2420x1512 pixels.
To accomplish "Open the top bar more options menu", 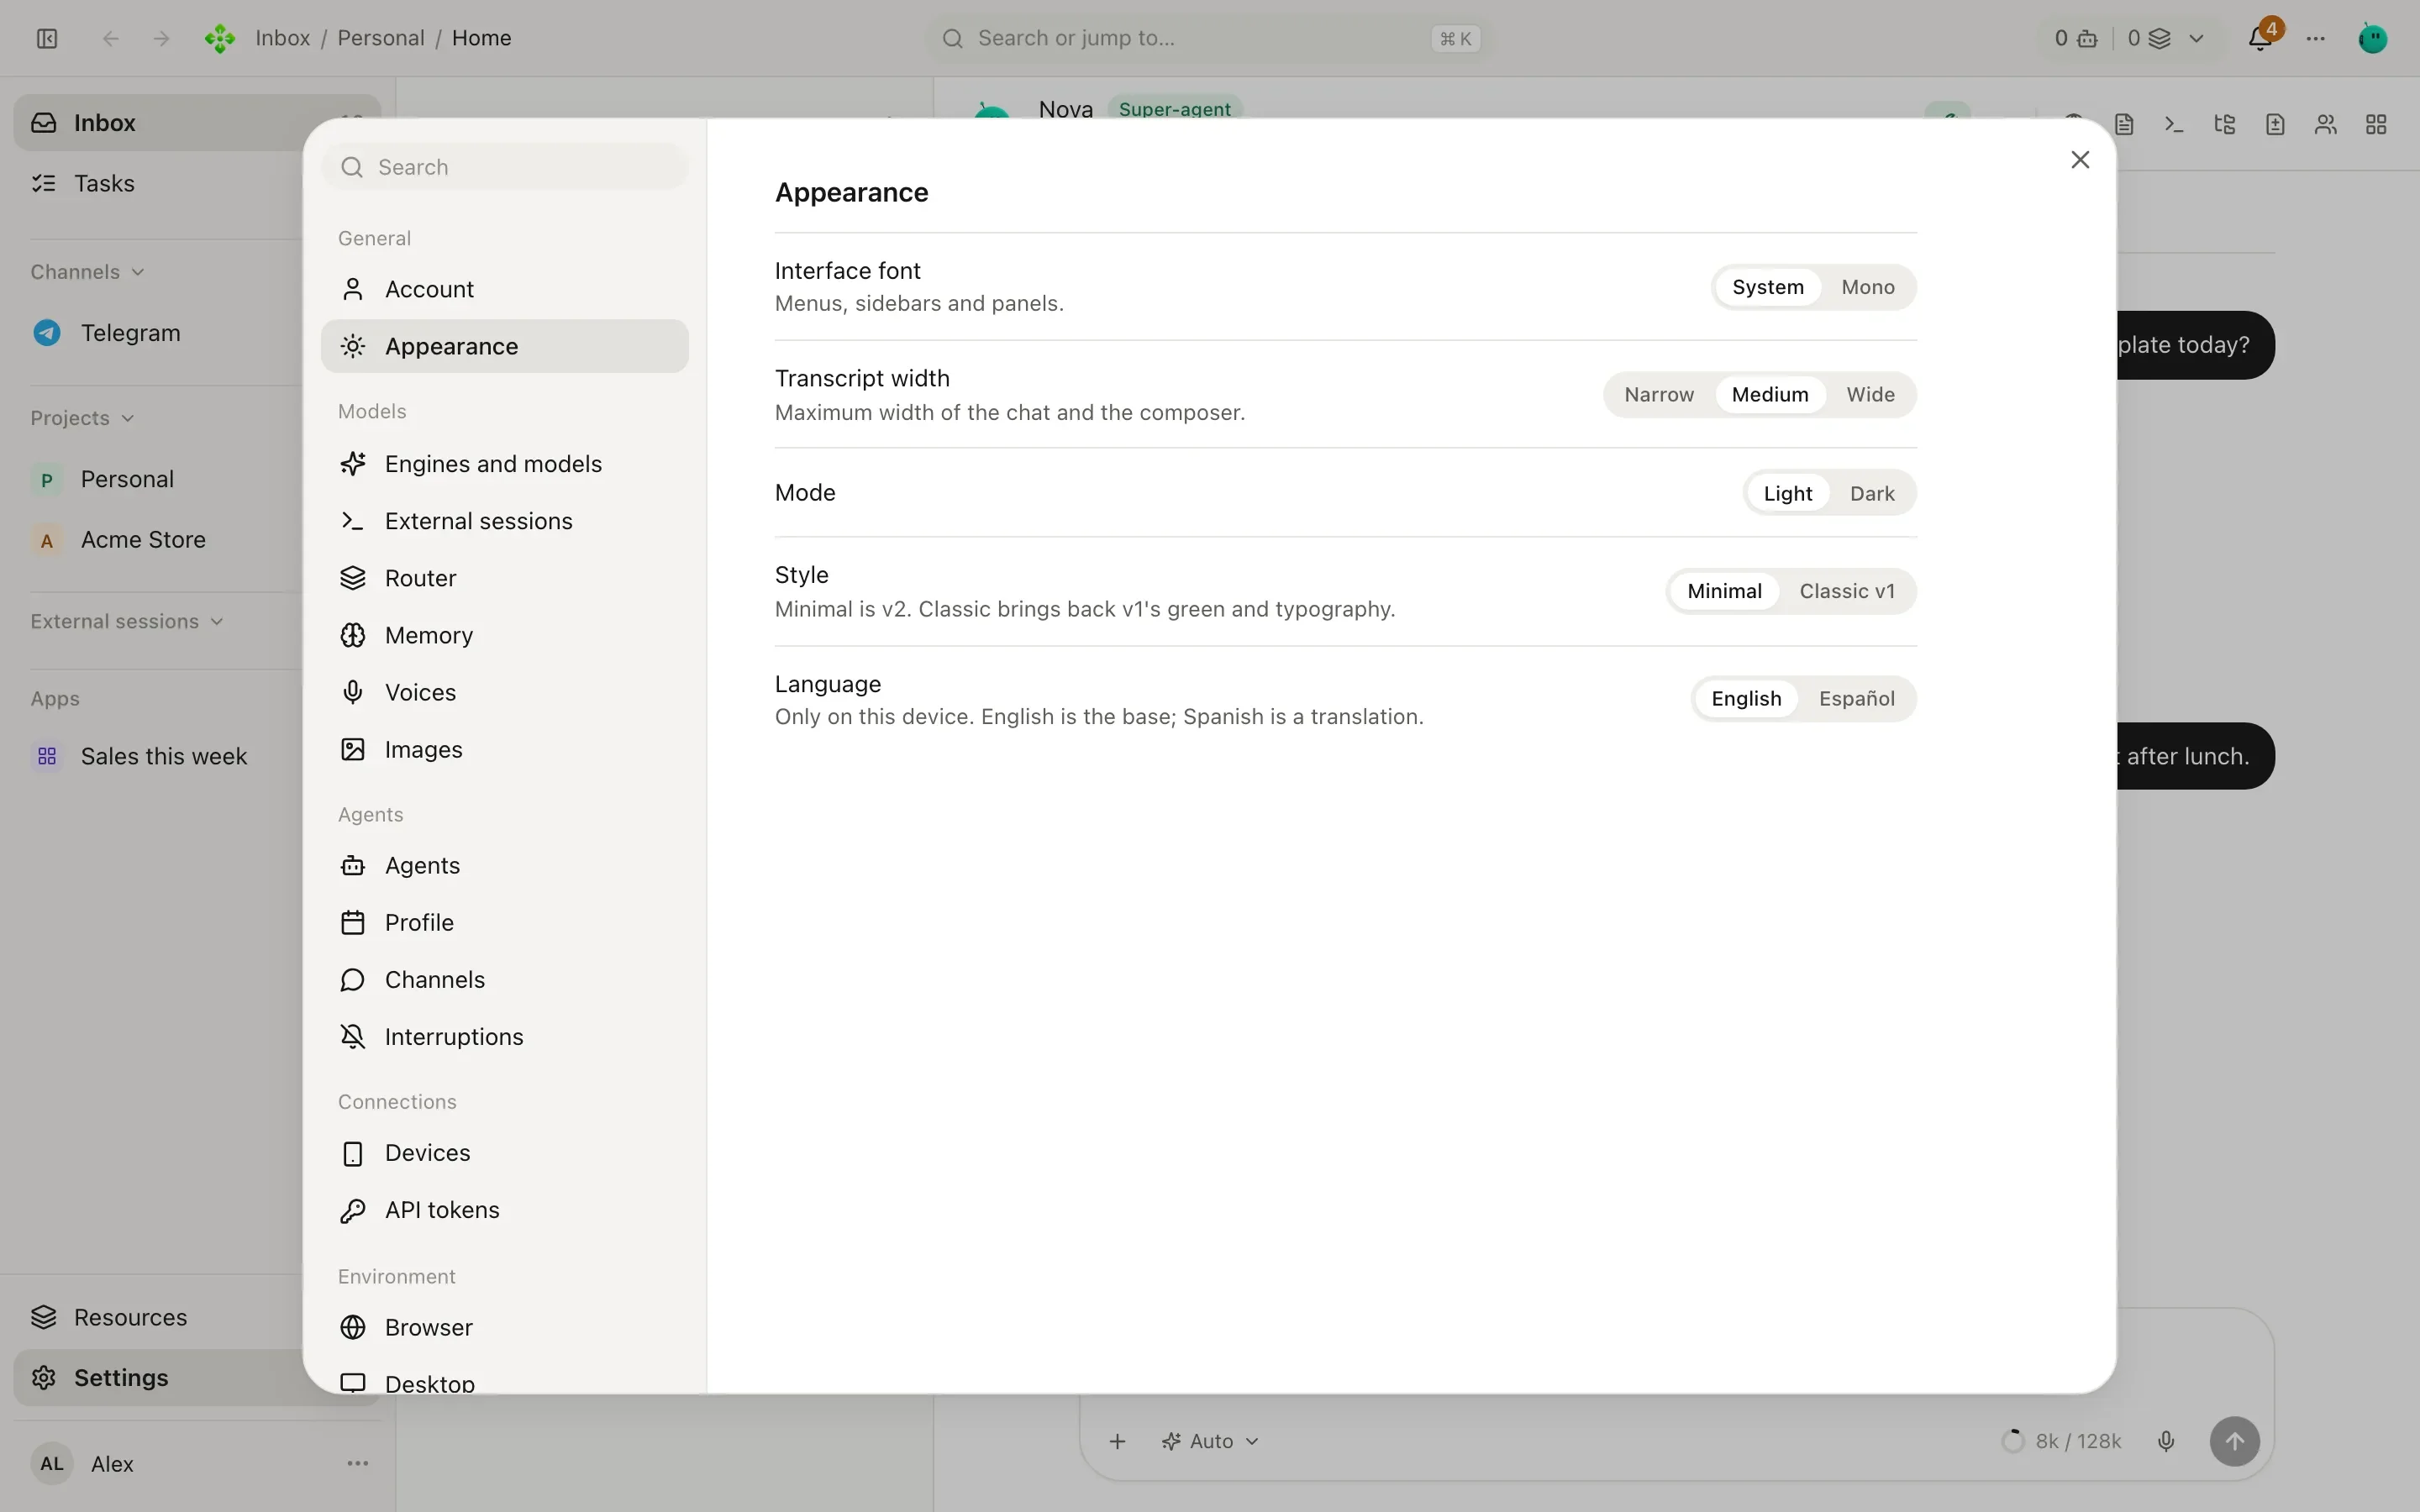I will [2316, 38].
